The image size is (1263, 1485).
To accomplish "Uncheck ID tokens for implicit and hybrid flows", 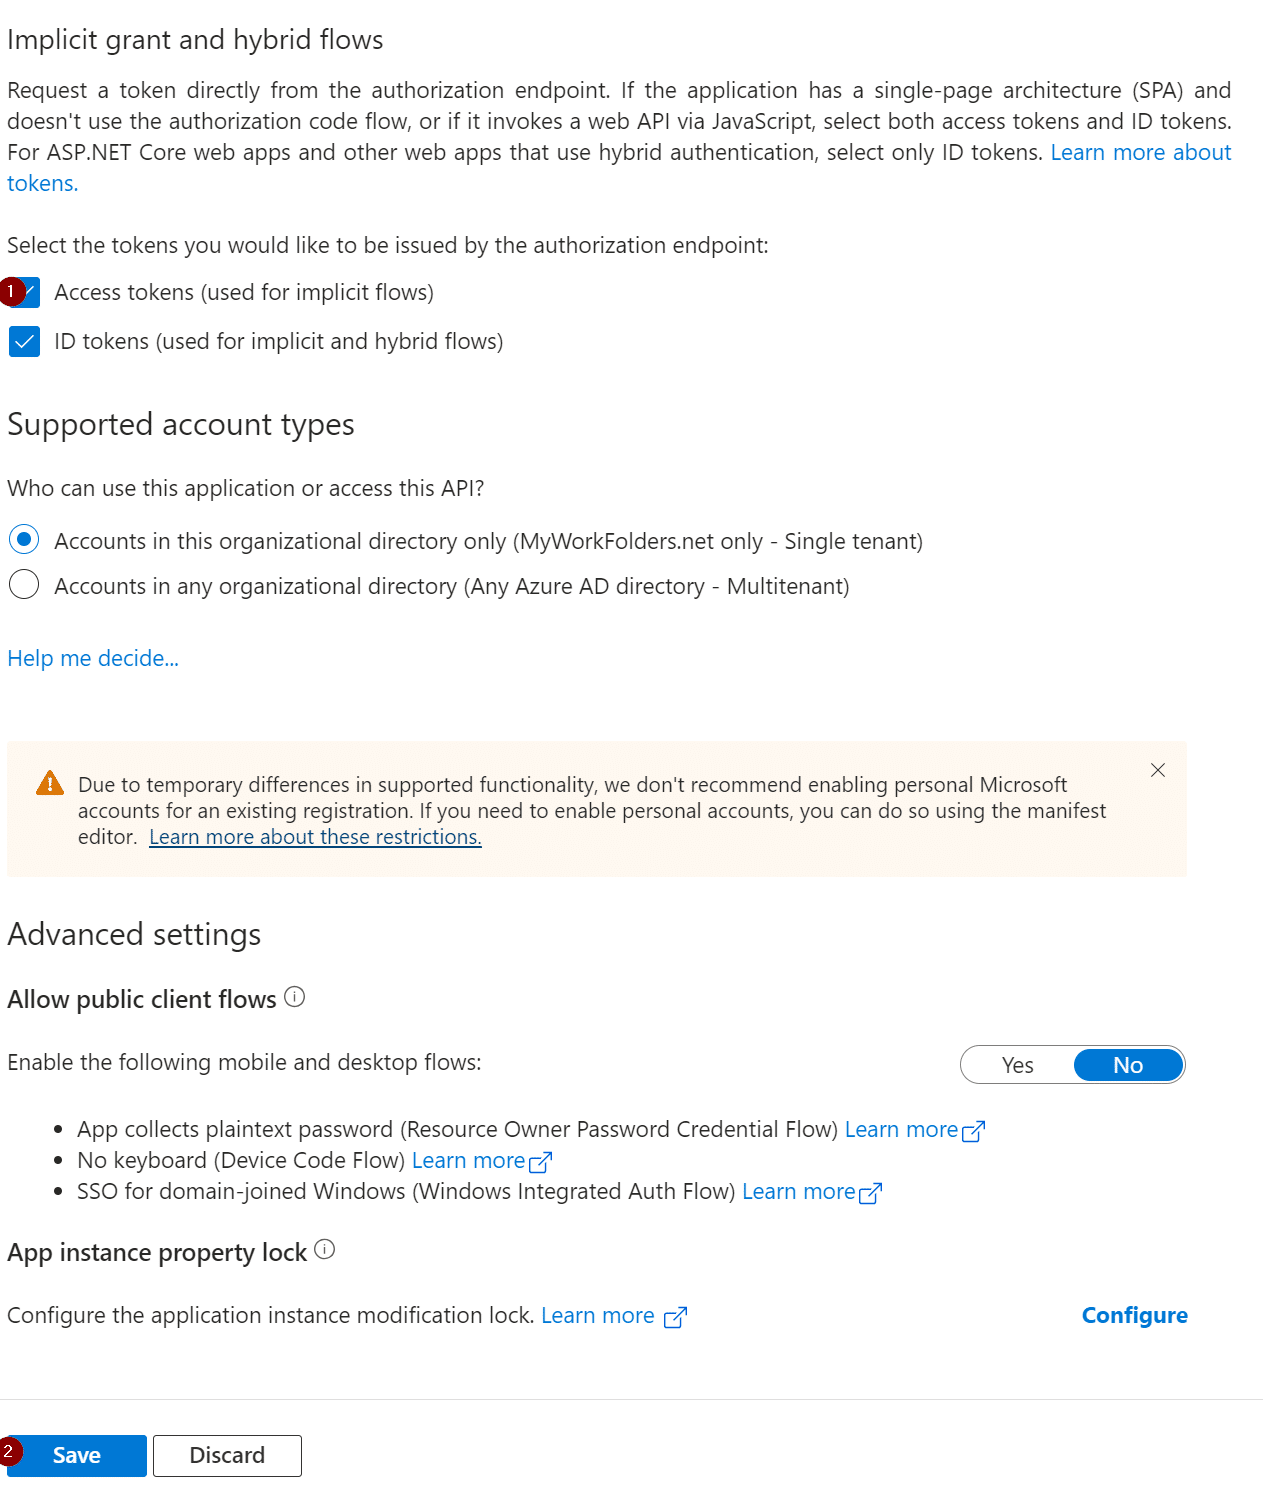I will pyautogui.click(x=24, y=341).
